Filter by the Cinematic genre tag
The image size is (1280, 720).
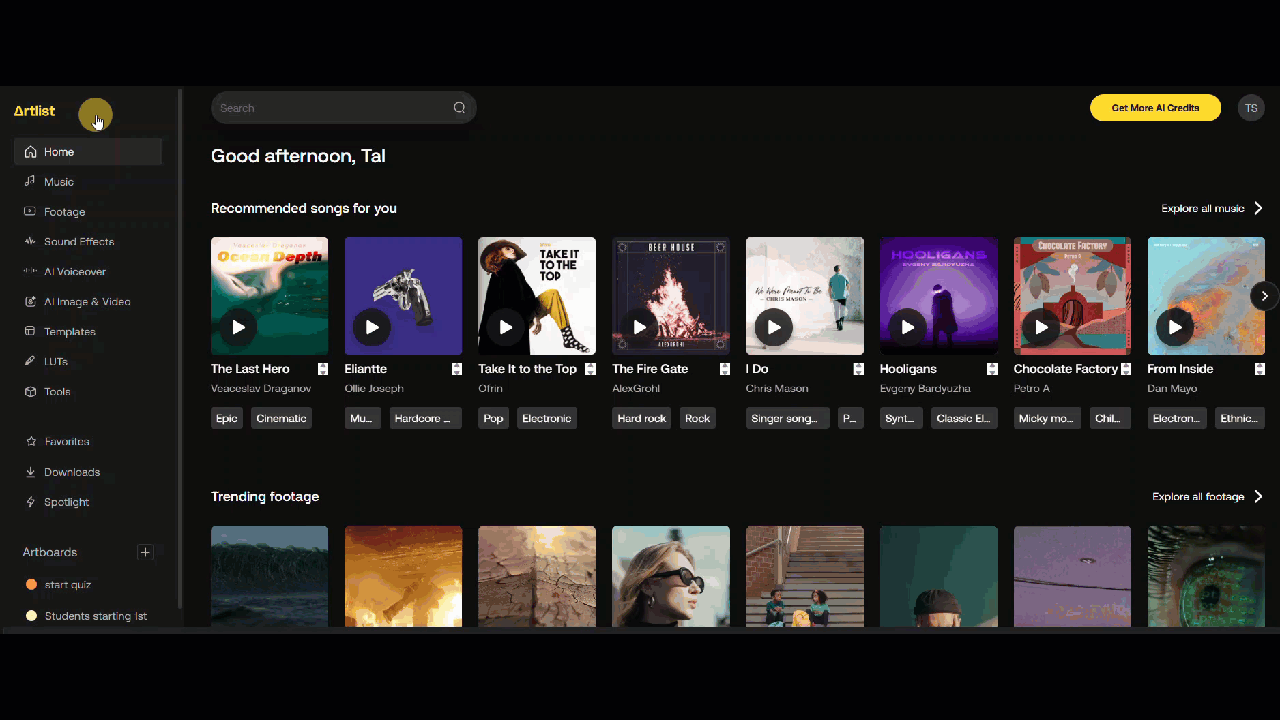(x=281, y=418)
